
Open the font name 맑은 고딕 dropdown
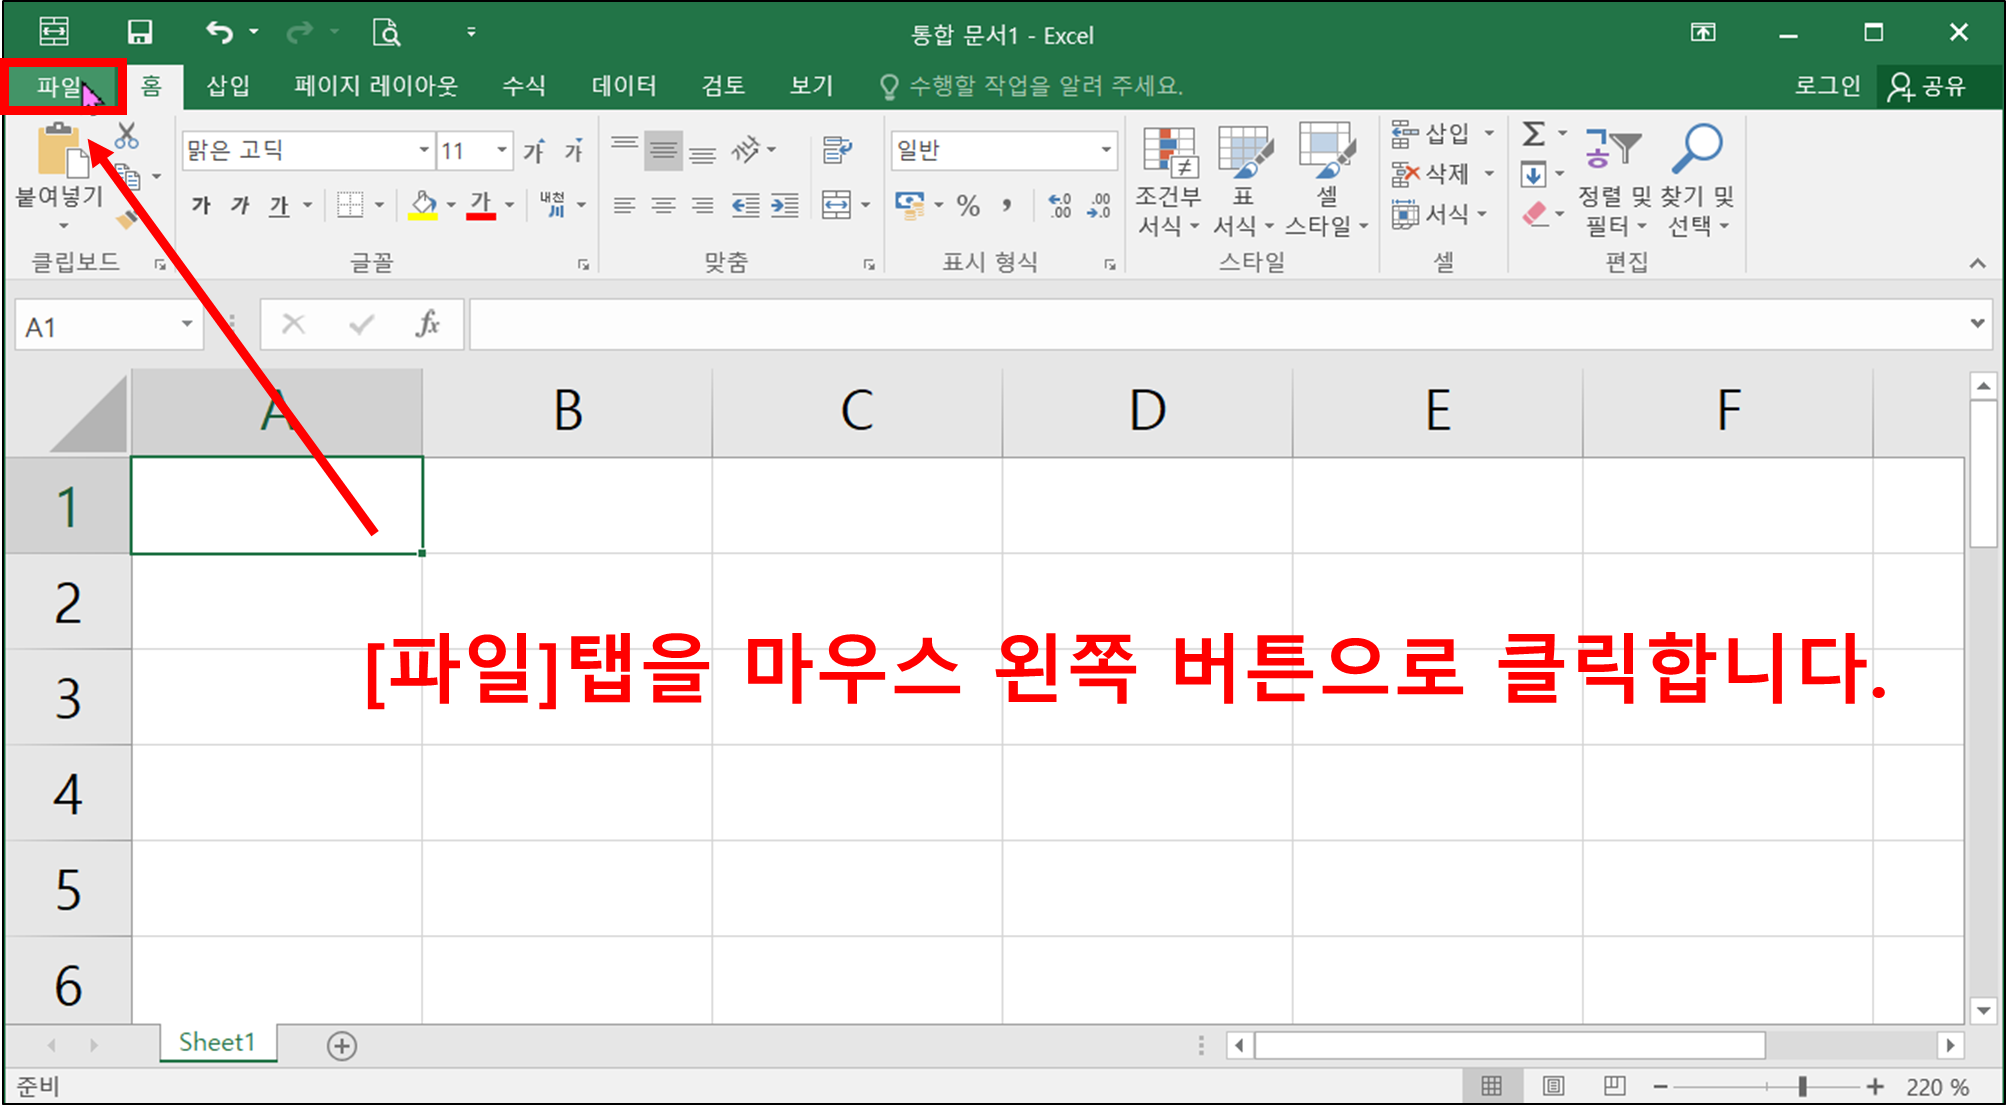tap(424, 150)
